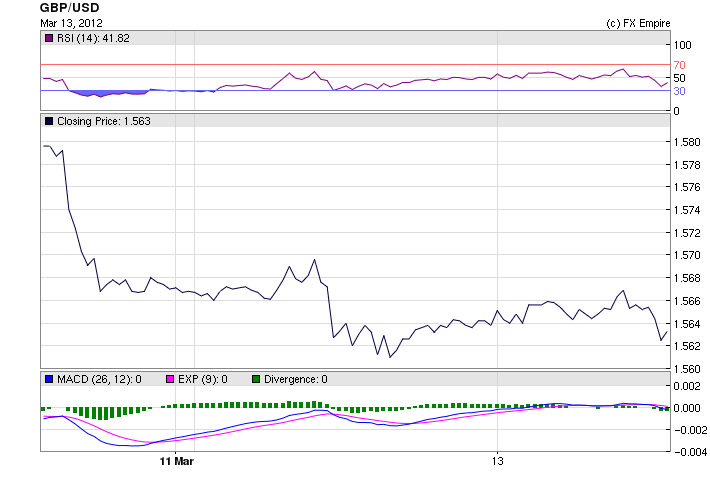Click the 0.000 MACD axis label
Screen dimensions: 710x487
tap(687, 408)
